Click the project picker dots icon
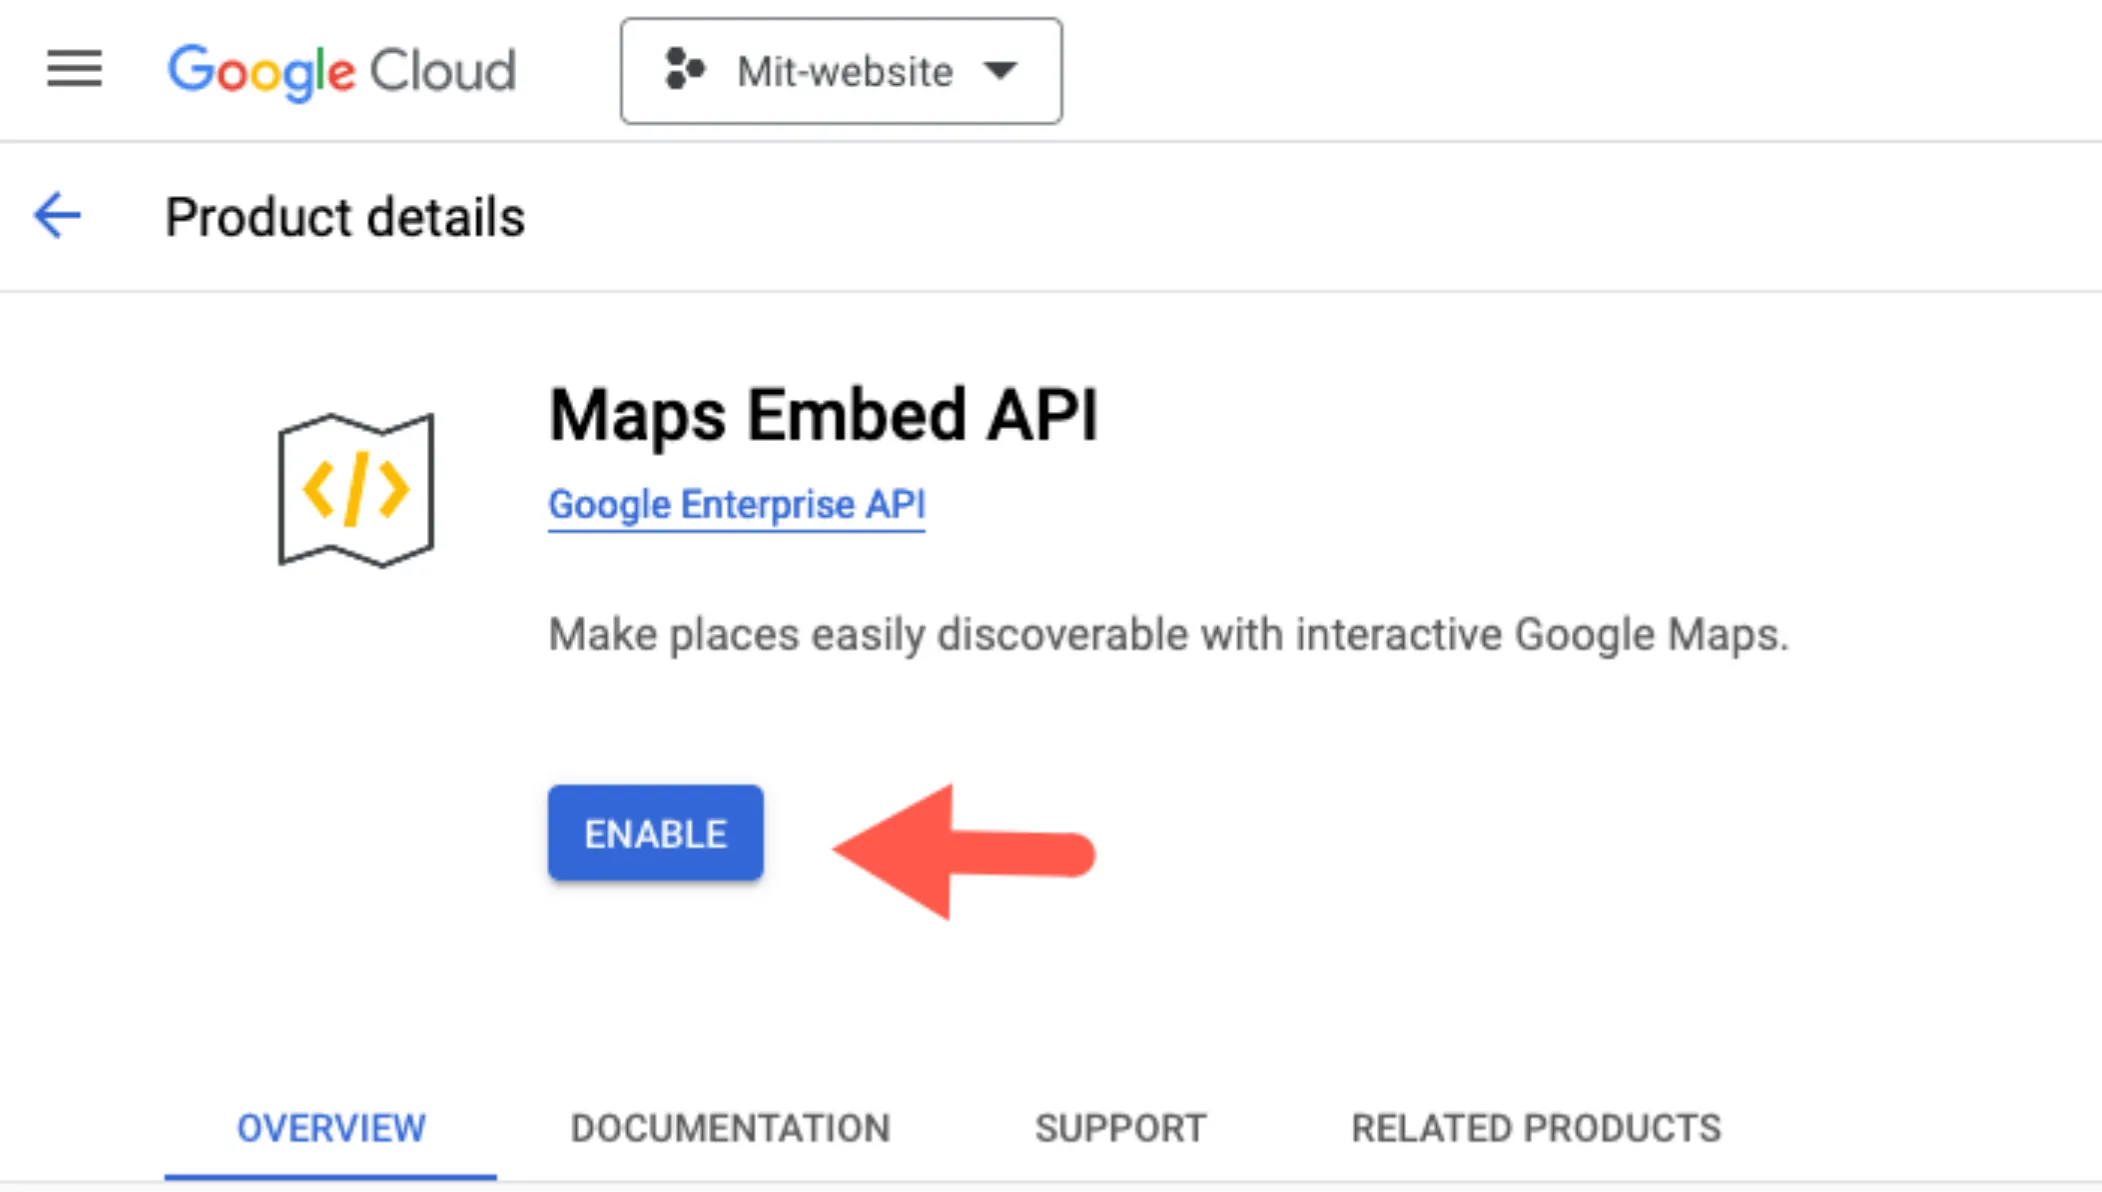The height and width of the screenshot is (1192, 2102). click(x=685, y=70)
